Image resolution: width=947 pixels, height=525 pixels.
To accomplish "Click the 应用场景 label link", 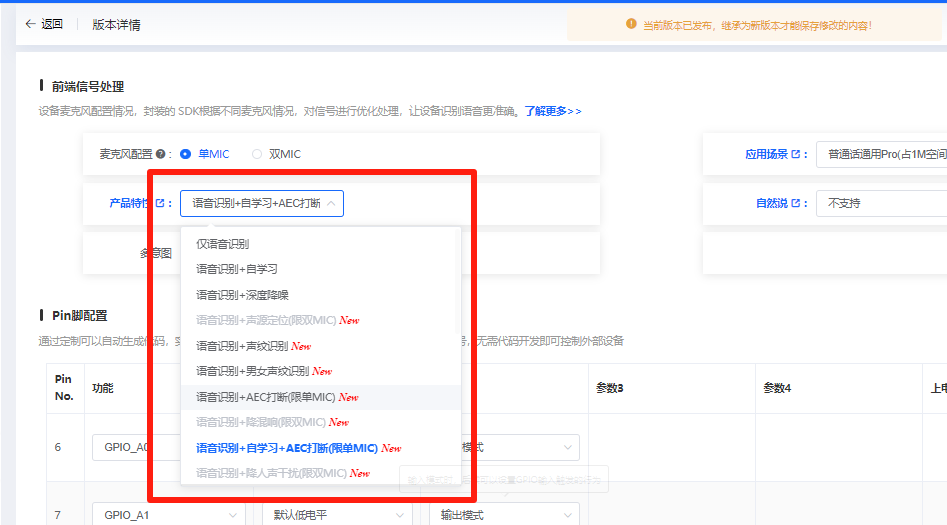I will click(x=766, y=154).
